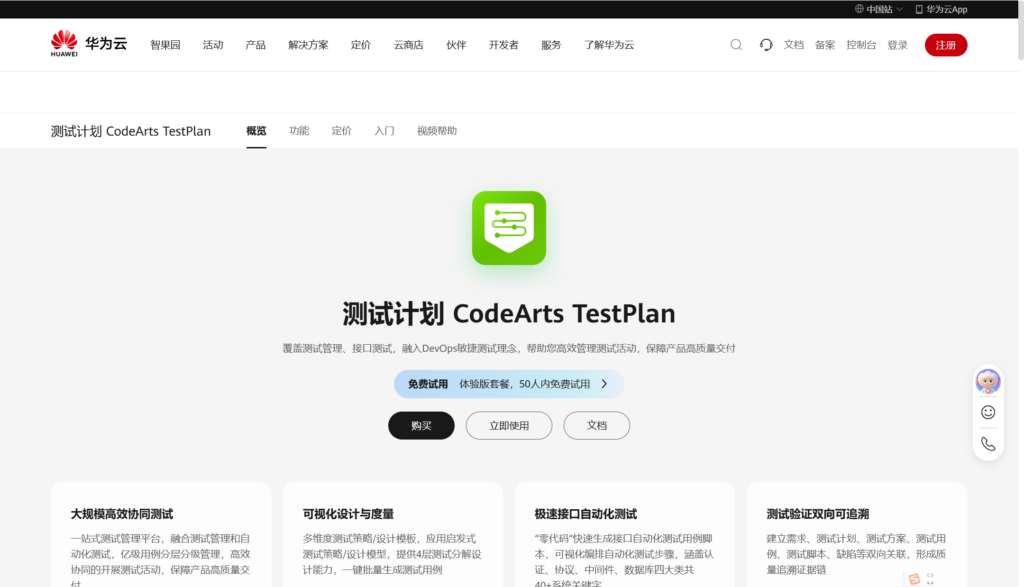The width and height of the screenshot is (1024, 587).
Task: Click the 大规模高效协同测试 card title
Action: 122,514
